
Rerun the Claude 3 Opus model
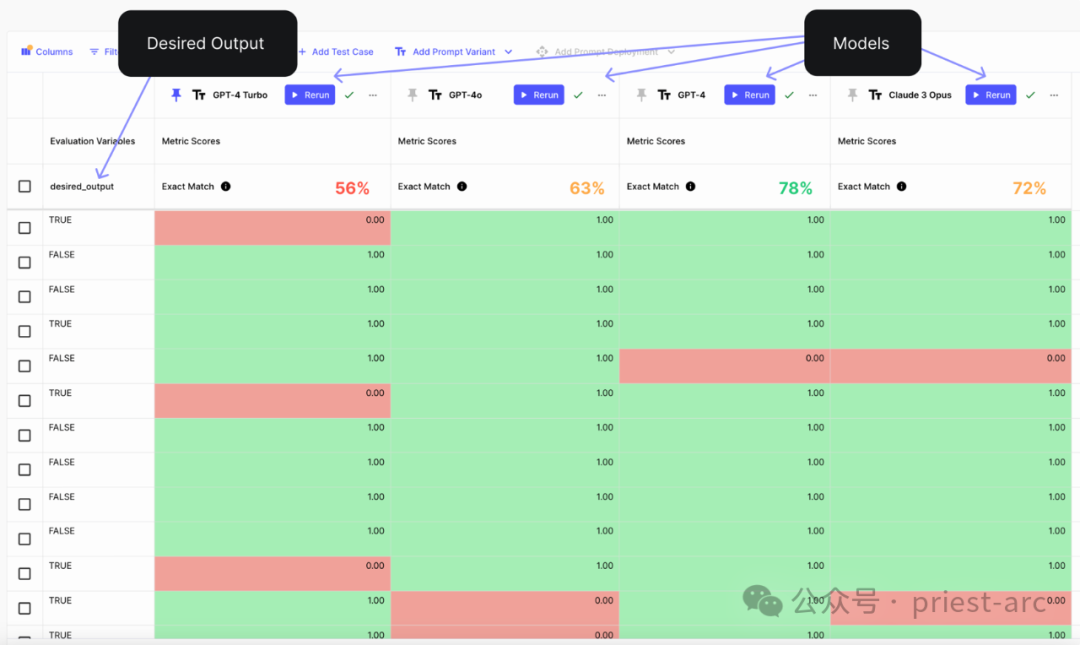tap(990, 95)
